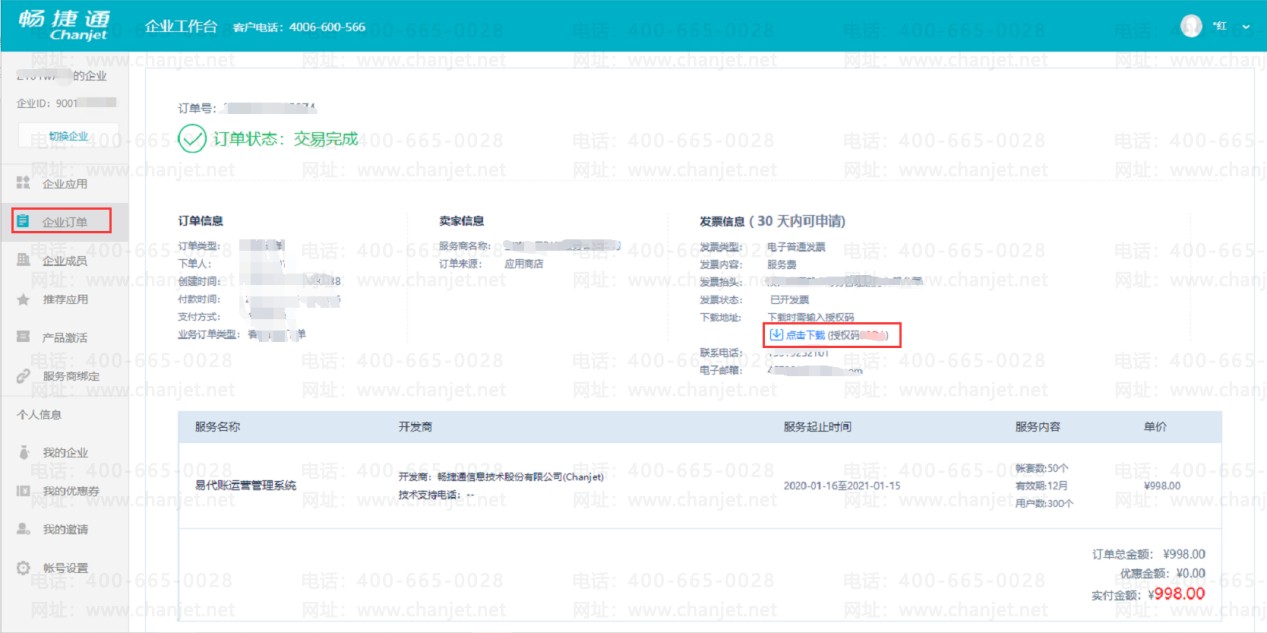Click the 卖家信息 section heading
The image size is (1267, 633).
[462, 221]
